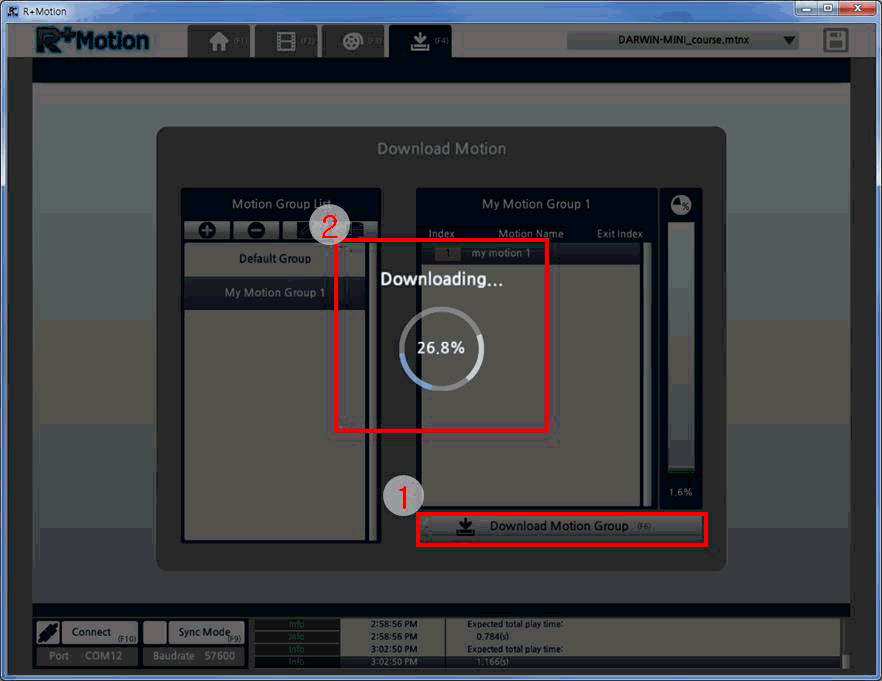Remove motion group with minus icon

[x=256, y=230]
